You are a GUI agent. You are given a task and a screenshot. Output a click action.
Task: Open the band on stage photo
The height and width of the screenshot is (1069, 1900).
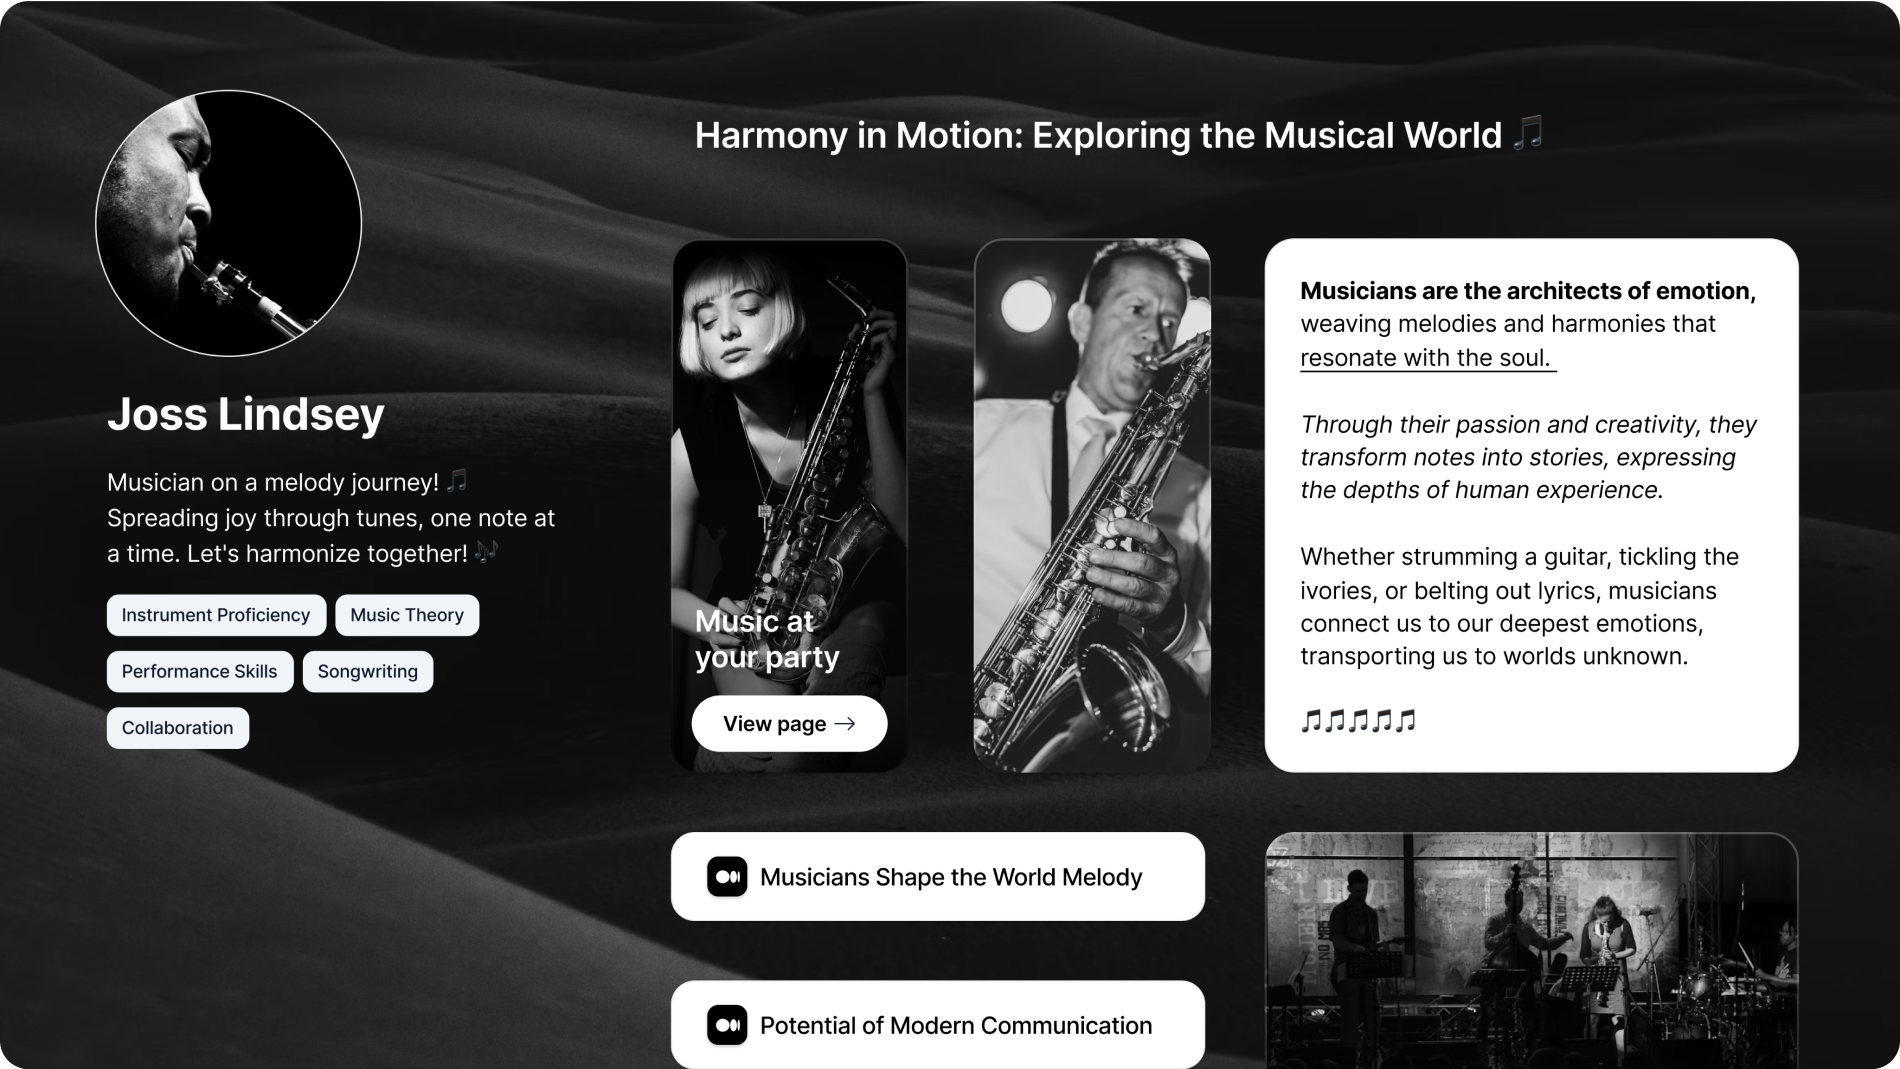(1531, 951)
